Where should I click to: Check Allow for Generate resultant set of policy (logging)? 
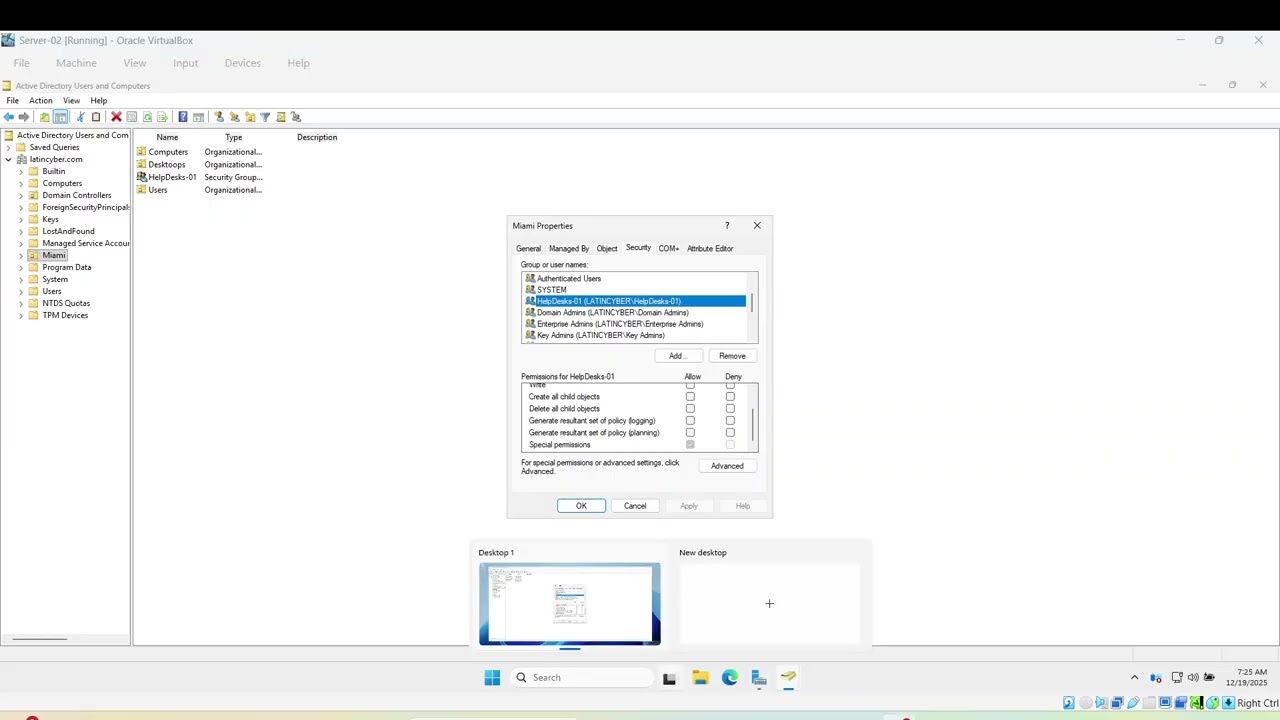[690, 421]
